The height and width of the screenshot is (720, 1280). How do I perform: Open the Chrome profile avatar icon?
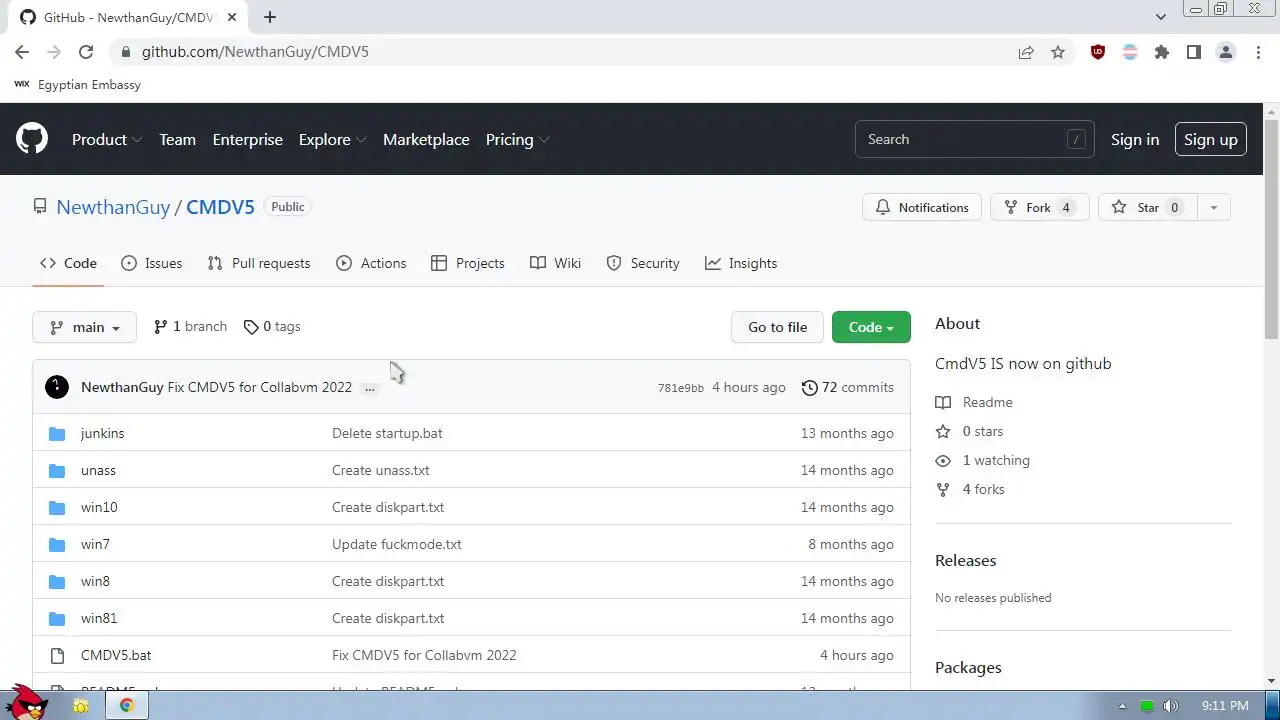1226,52
